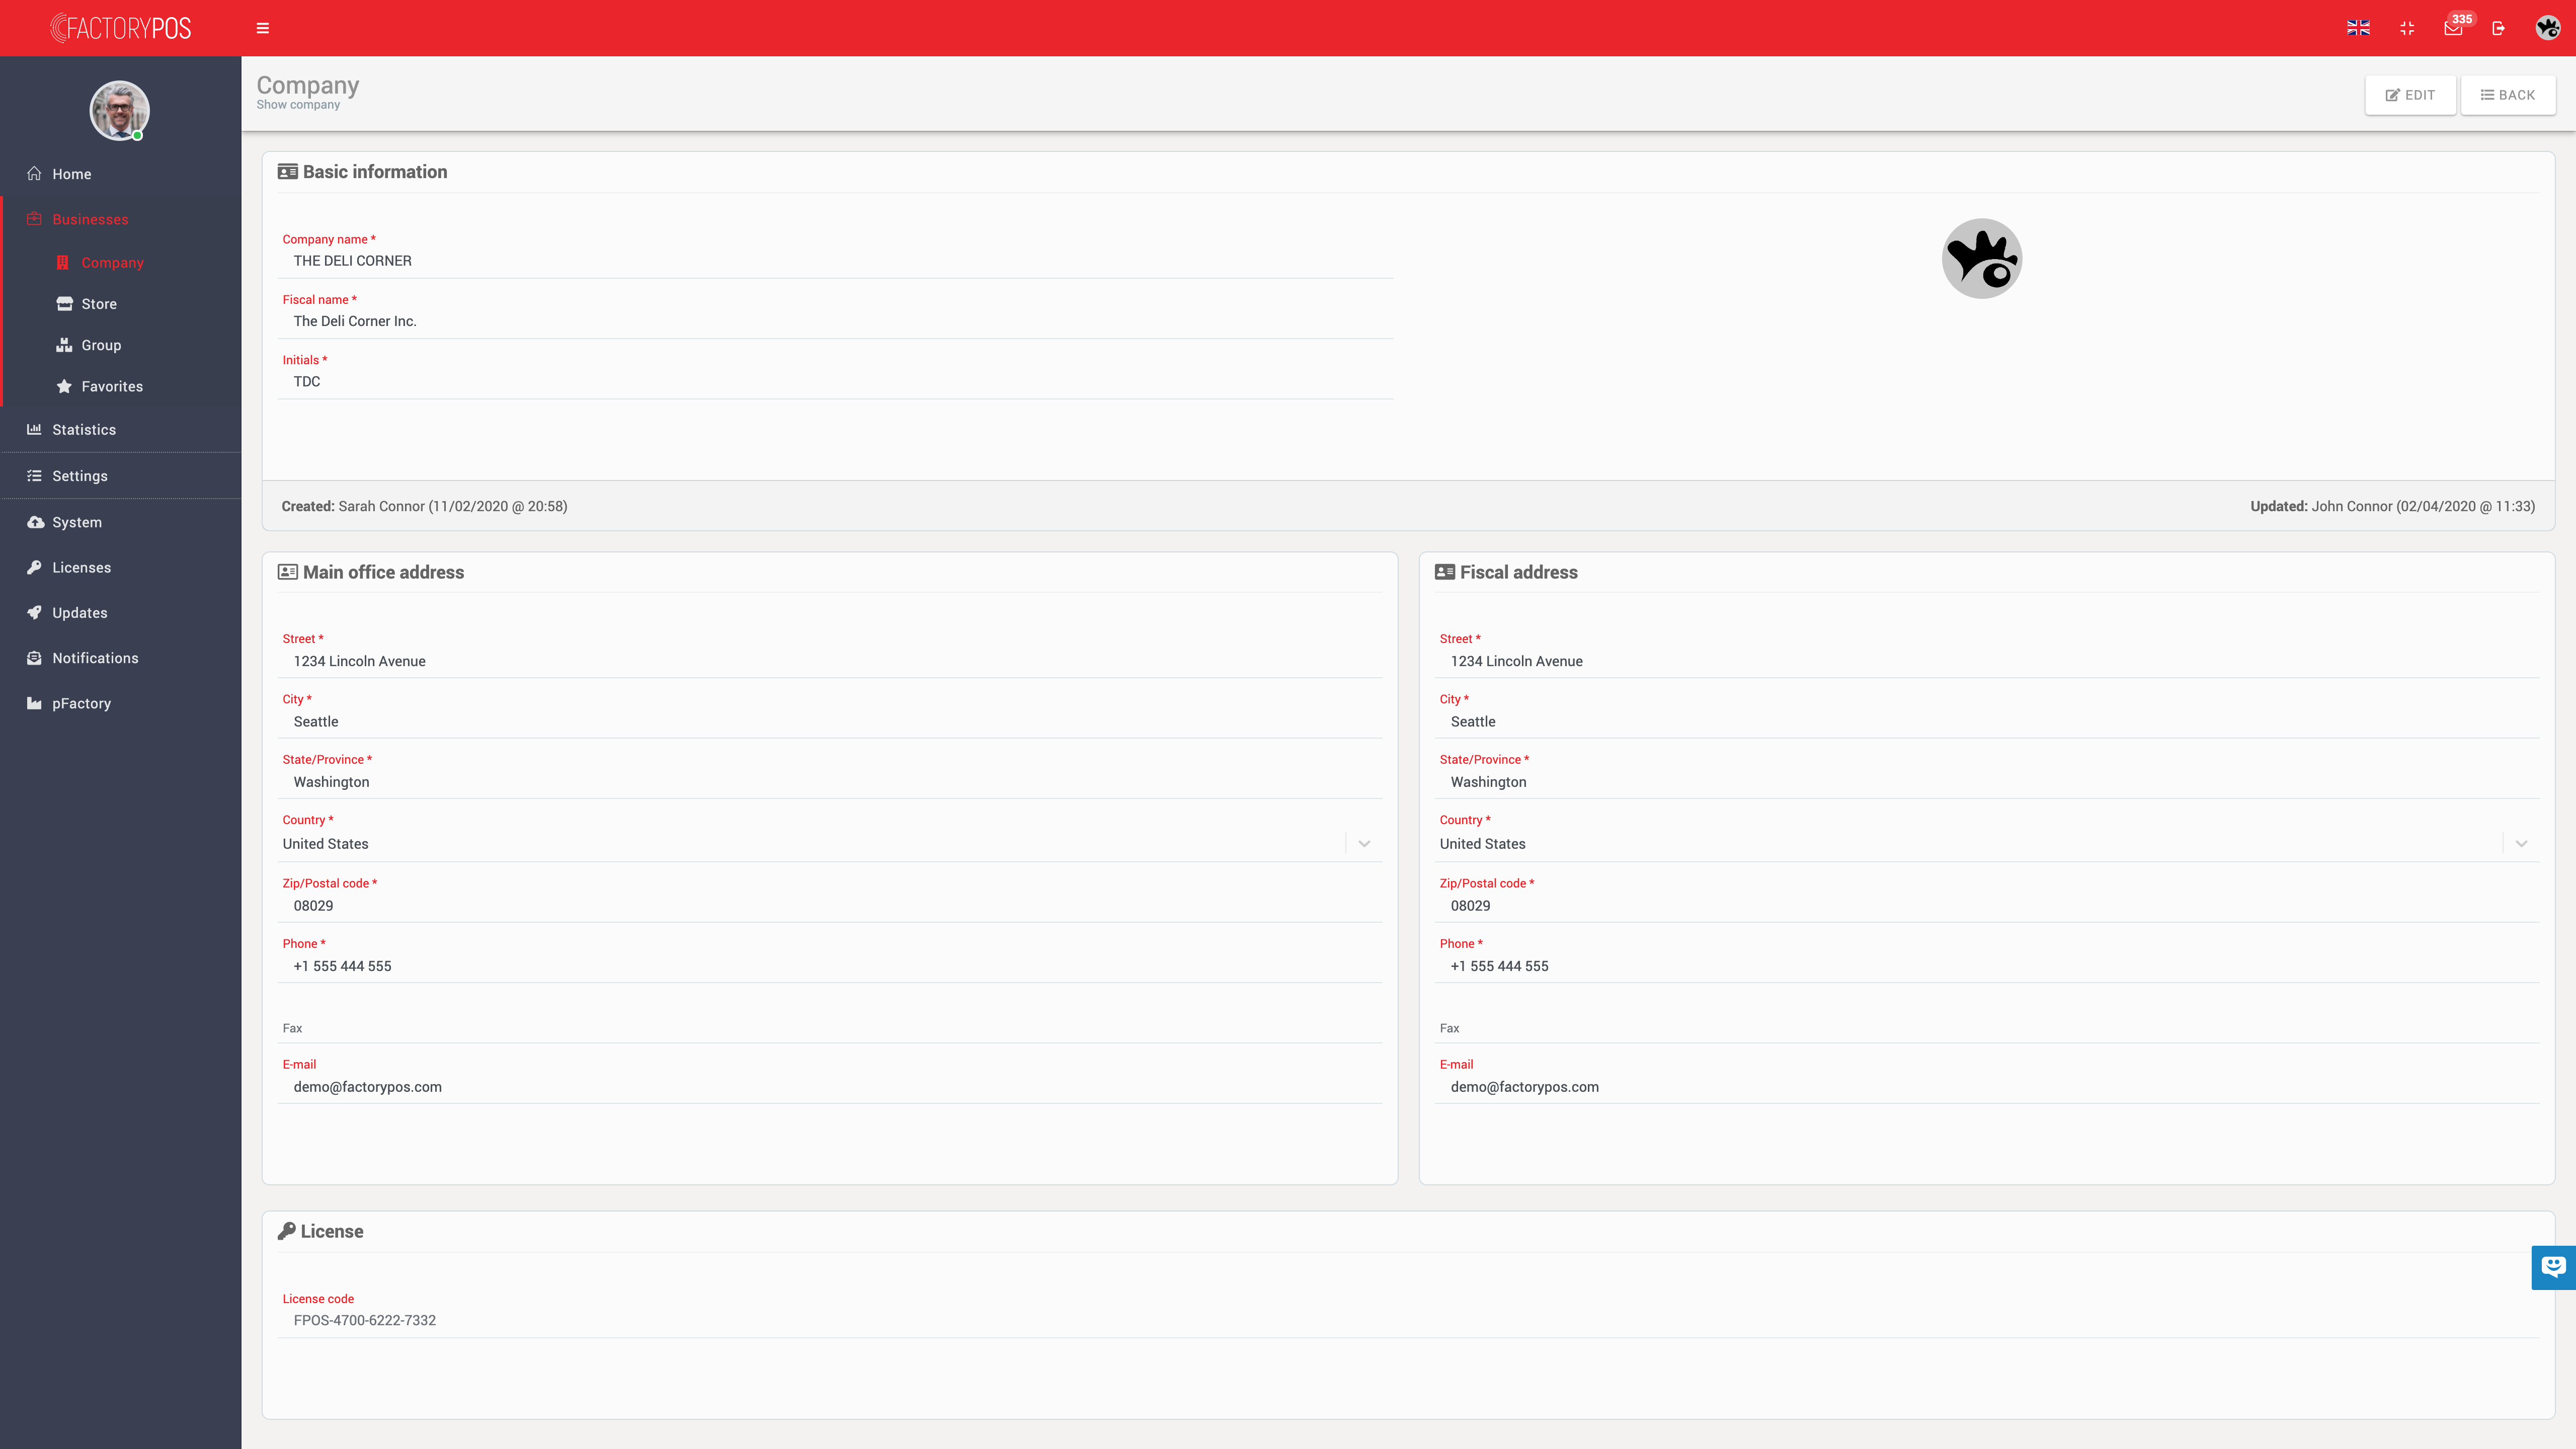Expand Main office Country dropdown
The height and width of the screenshot is (1449, 2576).
[1364, 844]
